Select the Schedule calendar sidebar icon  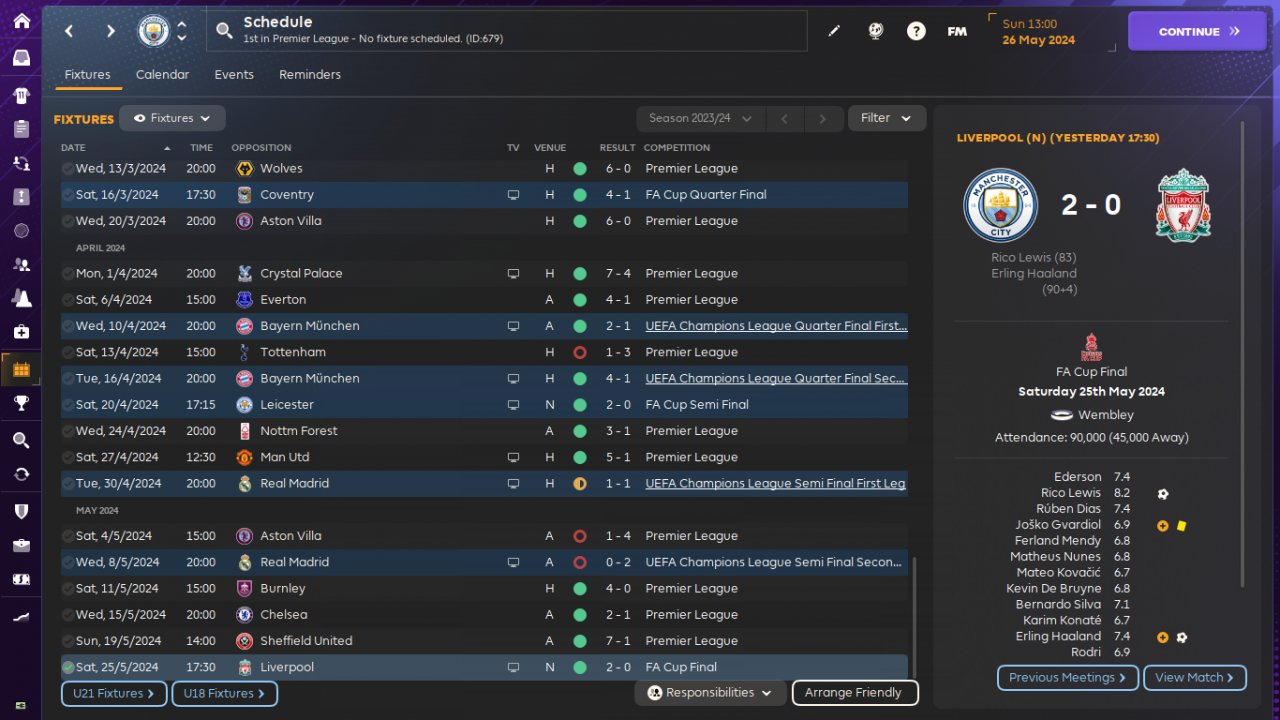click(x=21, y=370)
